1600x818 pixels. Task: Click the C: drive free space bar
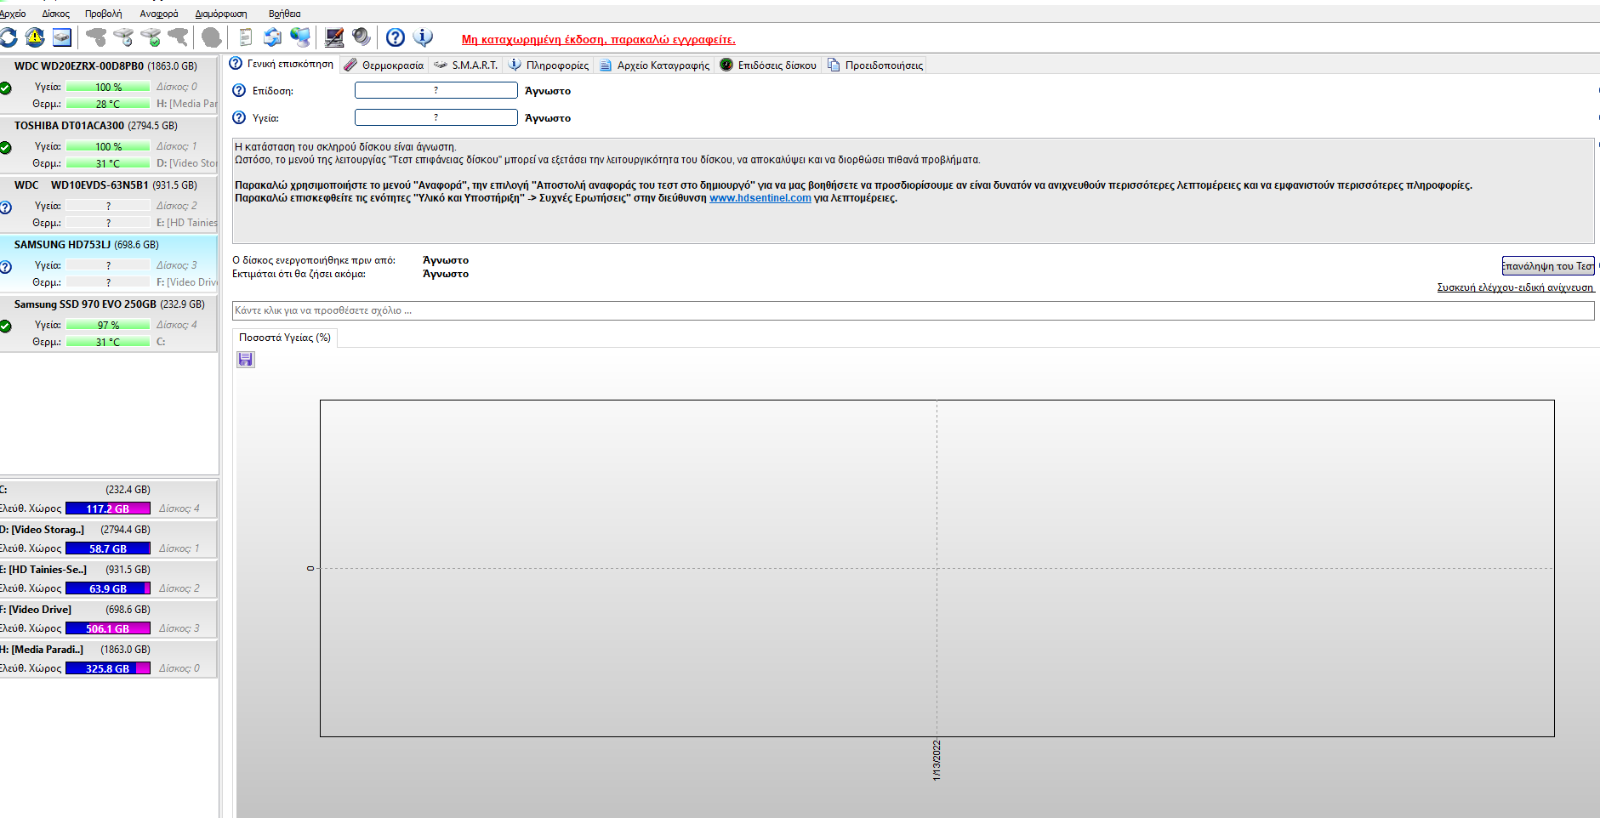[108, 509]
